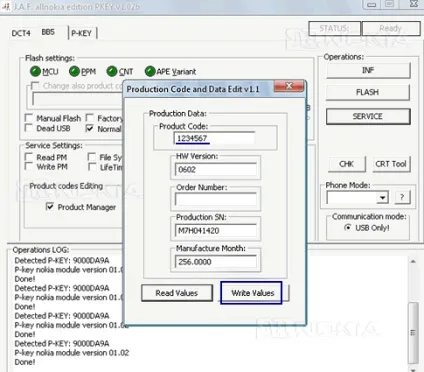Open the CRT Tool button
Screen dimensions: 424x372
391,164
